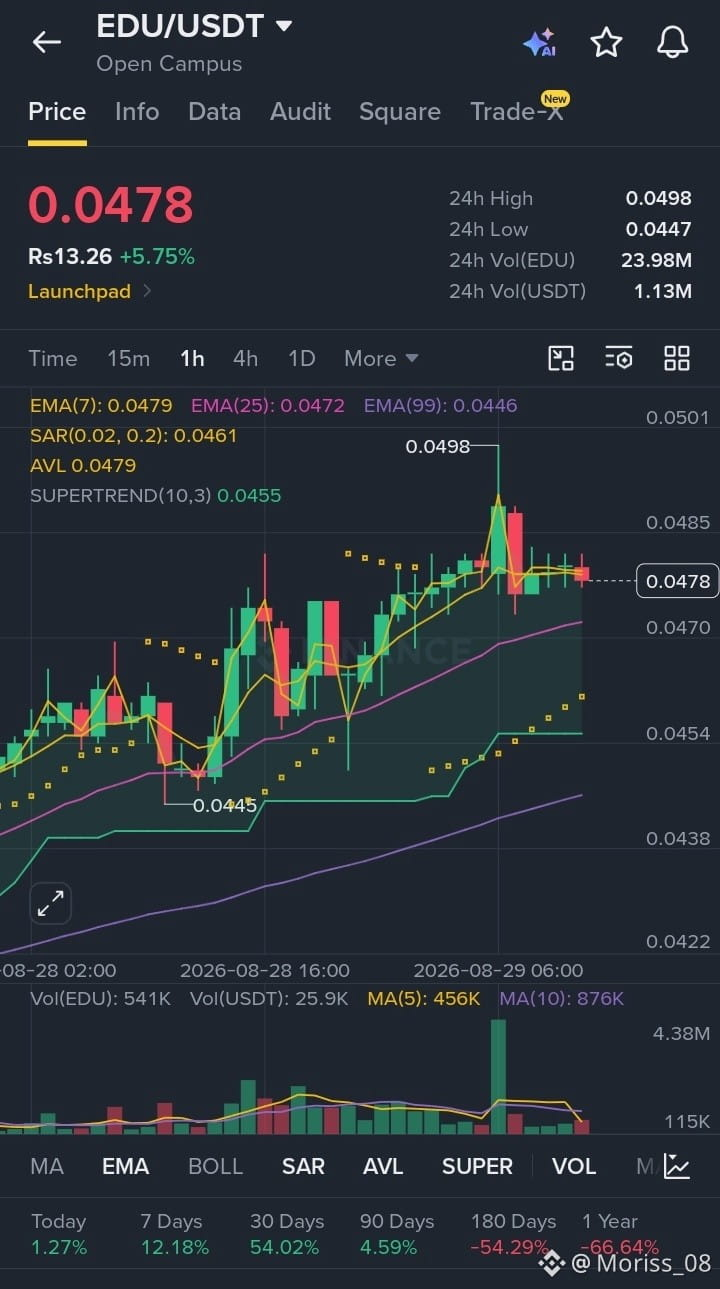
Task: Select the Time chart interval
Action: [x=52, y=358]
